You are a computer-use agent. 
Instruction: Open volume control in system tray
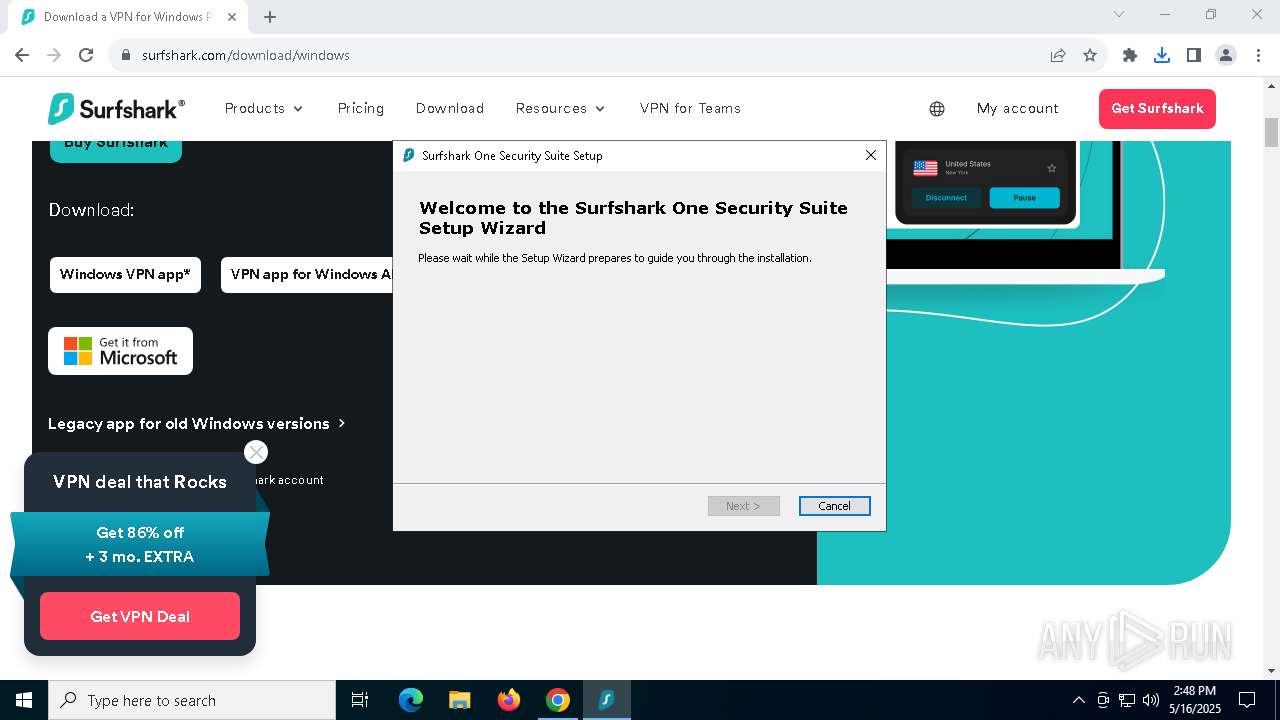click(x=1150, y=700)
